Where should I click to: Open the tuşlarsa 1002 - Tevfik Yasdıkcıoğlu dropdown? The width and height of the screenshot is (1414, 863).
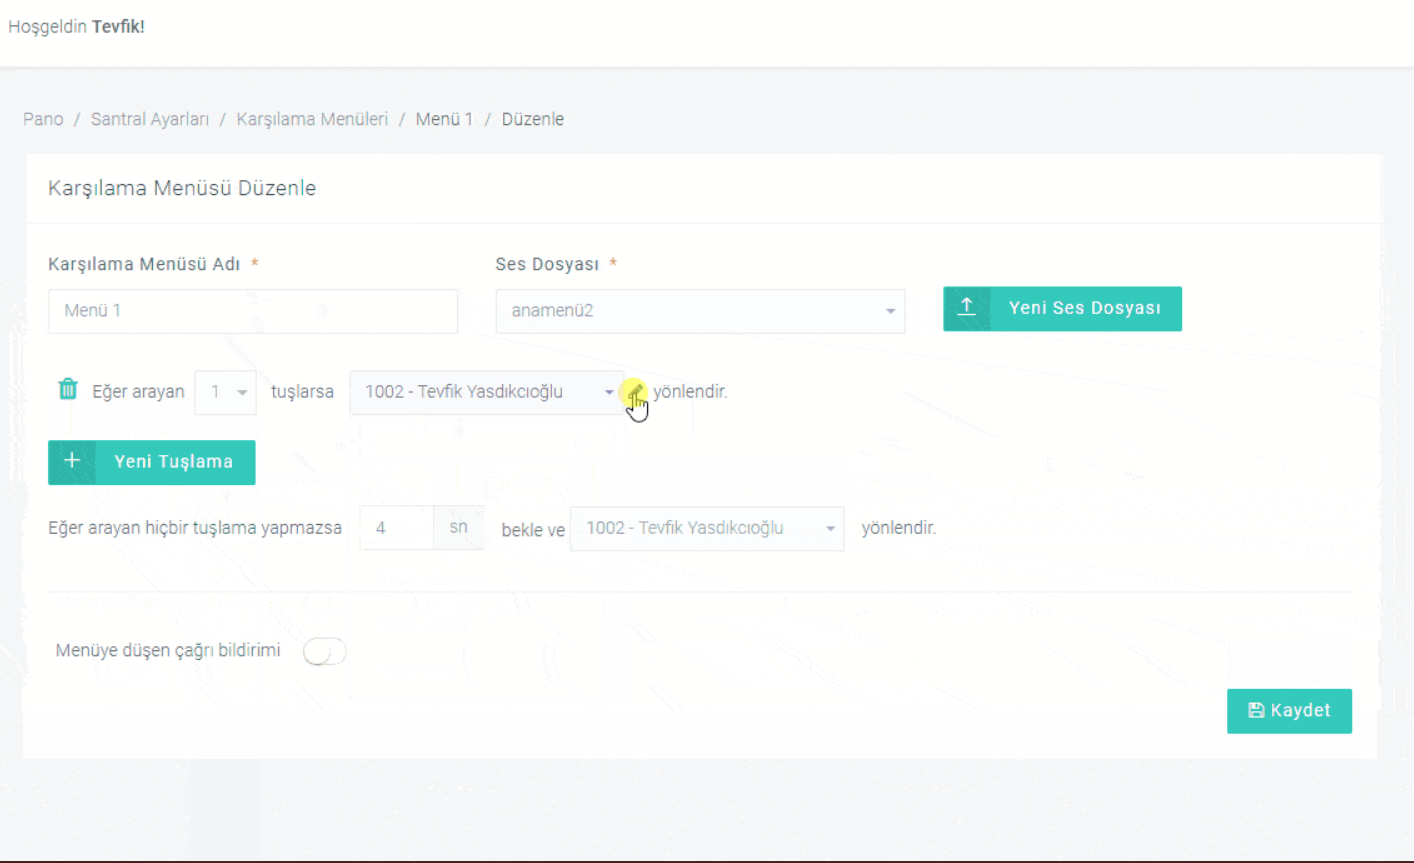pyautogui.click(x=486, y=392)
